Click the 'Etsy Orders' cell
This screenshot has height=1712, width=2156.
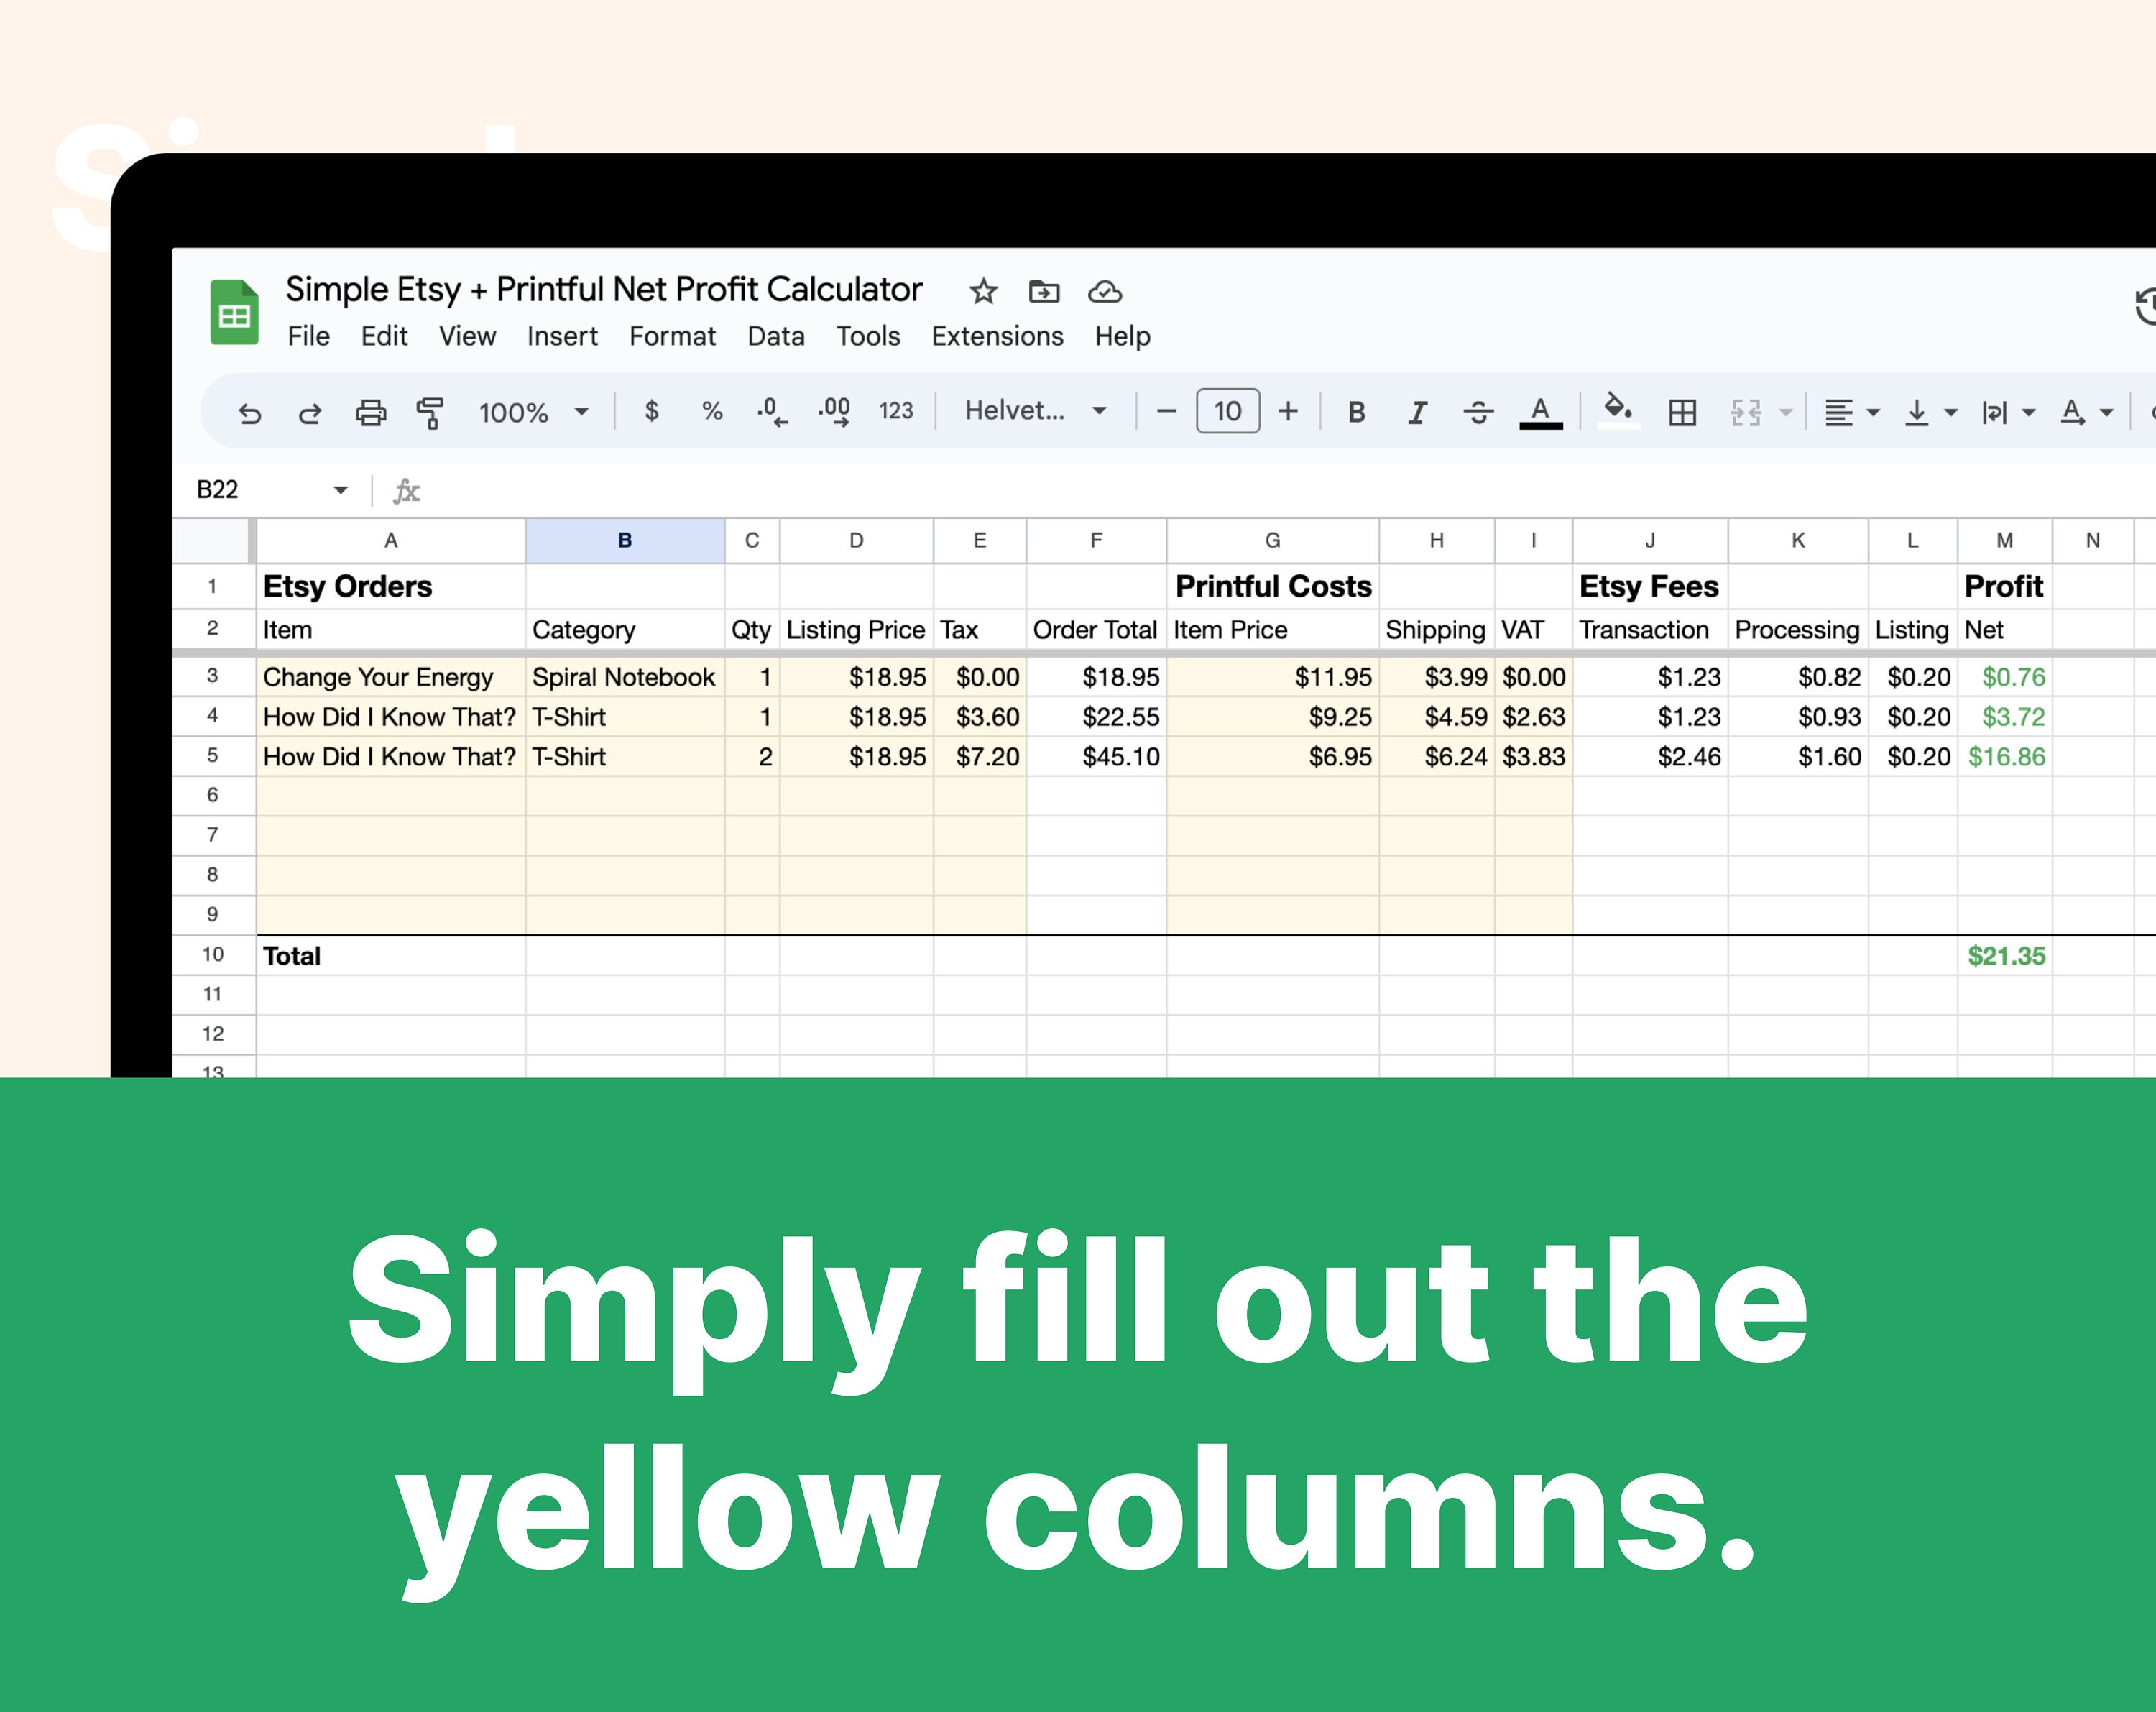(x=391, y=586)
